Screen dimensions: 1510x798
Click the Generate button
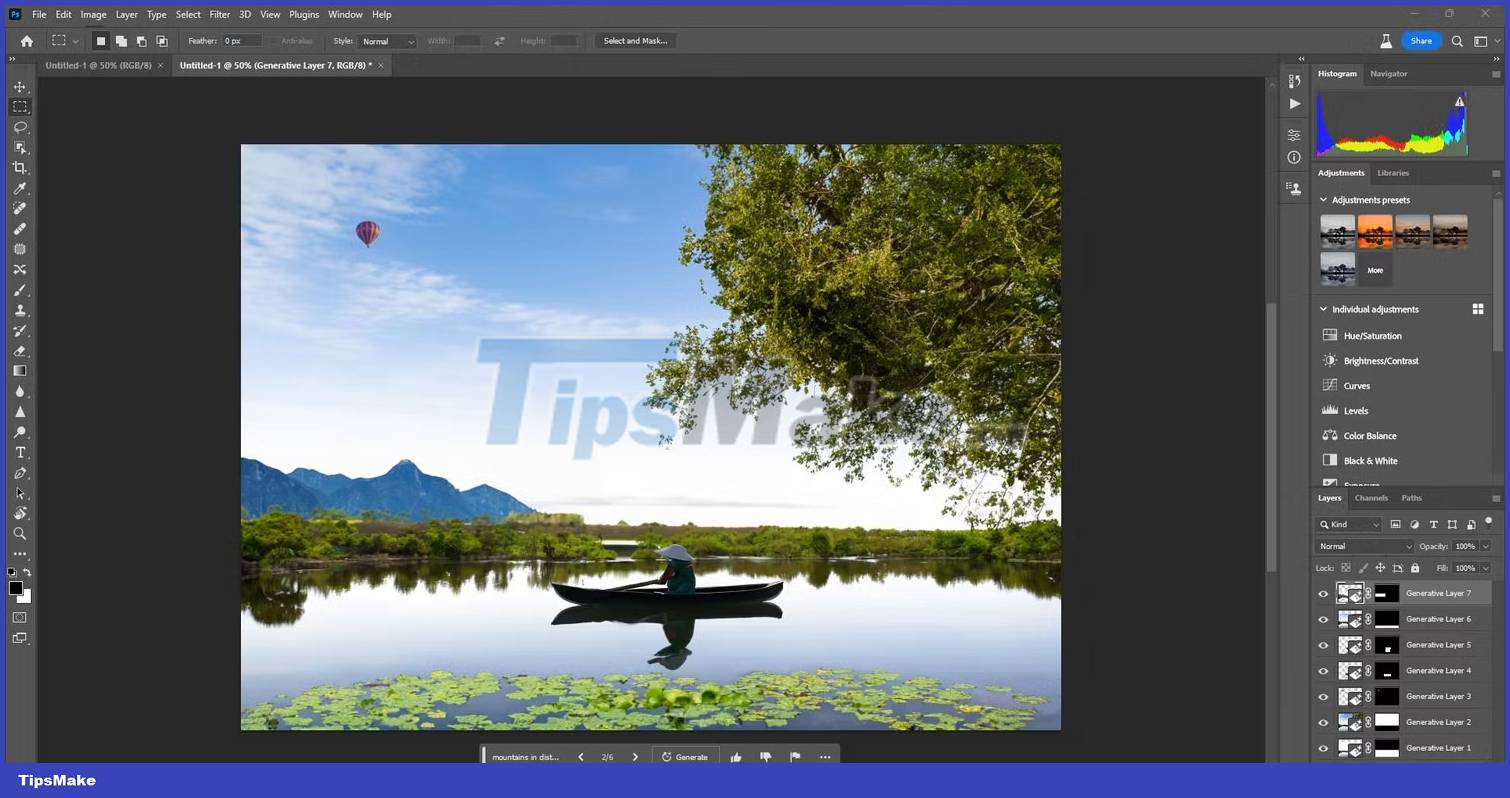[686, 757]
